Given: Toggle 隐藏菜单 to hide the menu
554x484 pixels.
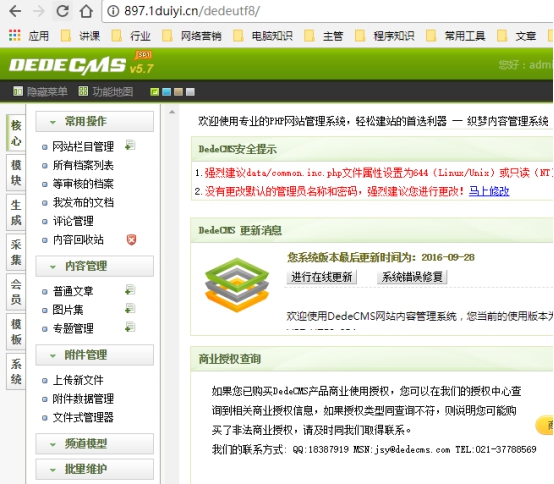Looking at the screenshot, I should click(40, 92).
